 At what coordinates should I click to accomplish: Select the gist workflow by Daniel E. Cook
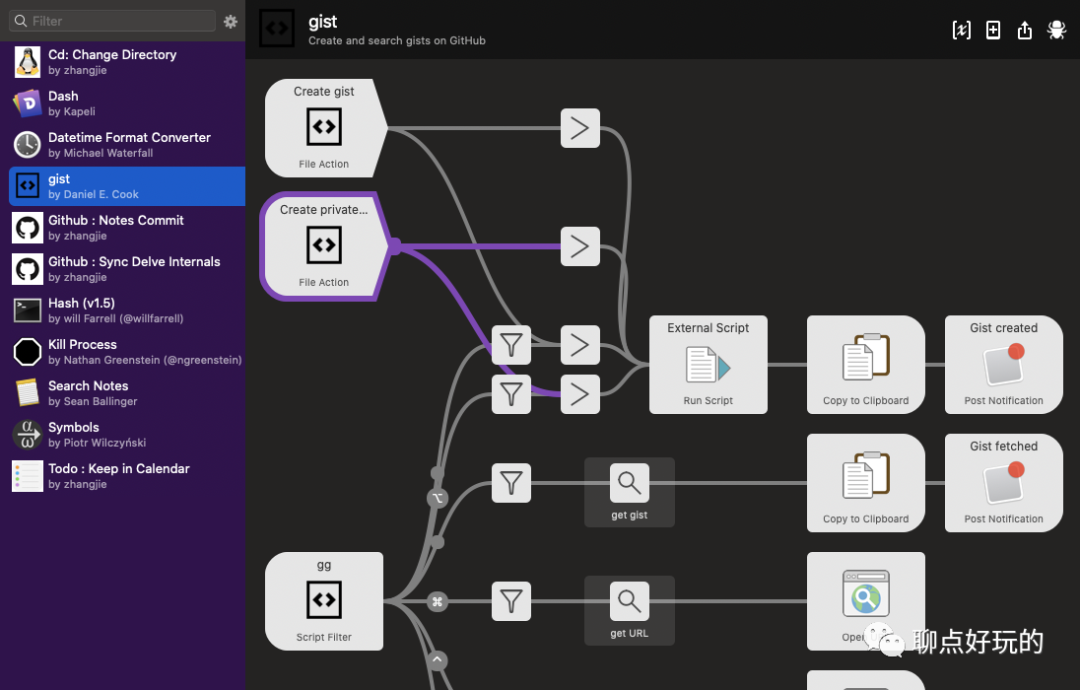127,186
